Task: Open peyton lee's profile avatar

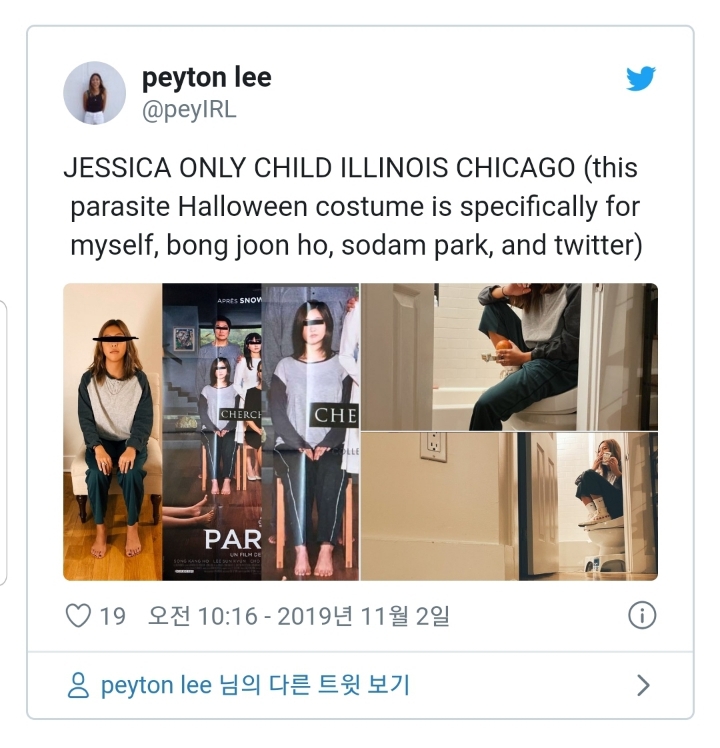Action: pos(94,93)
